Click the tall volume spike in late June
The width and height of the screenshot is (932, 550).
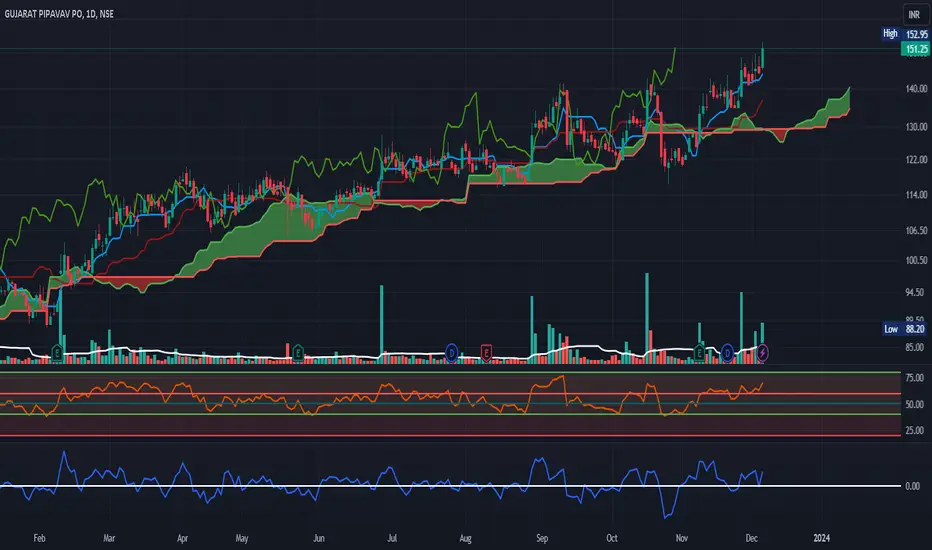tap(382, 324)
